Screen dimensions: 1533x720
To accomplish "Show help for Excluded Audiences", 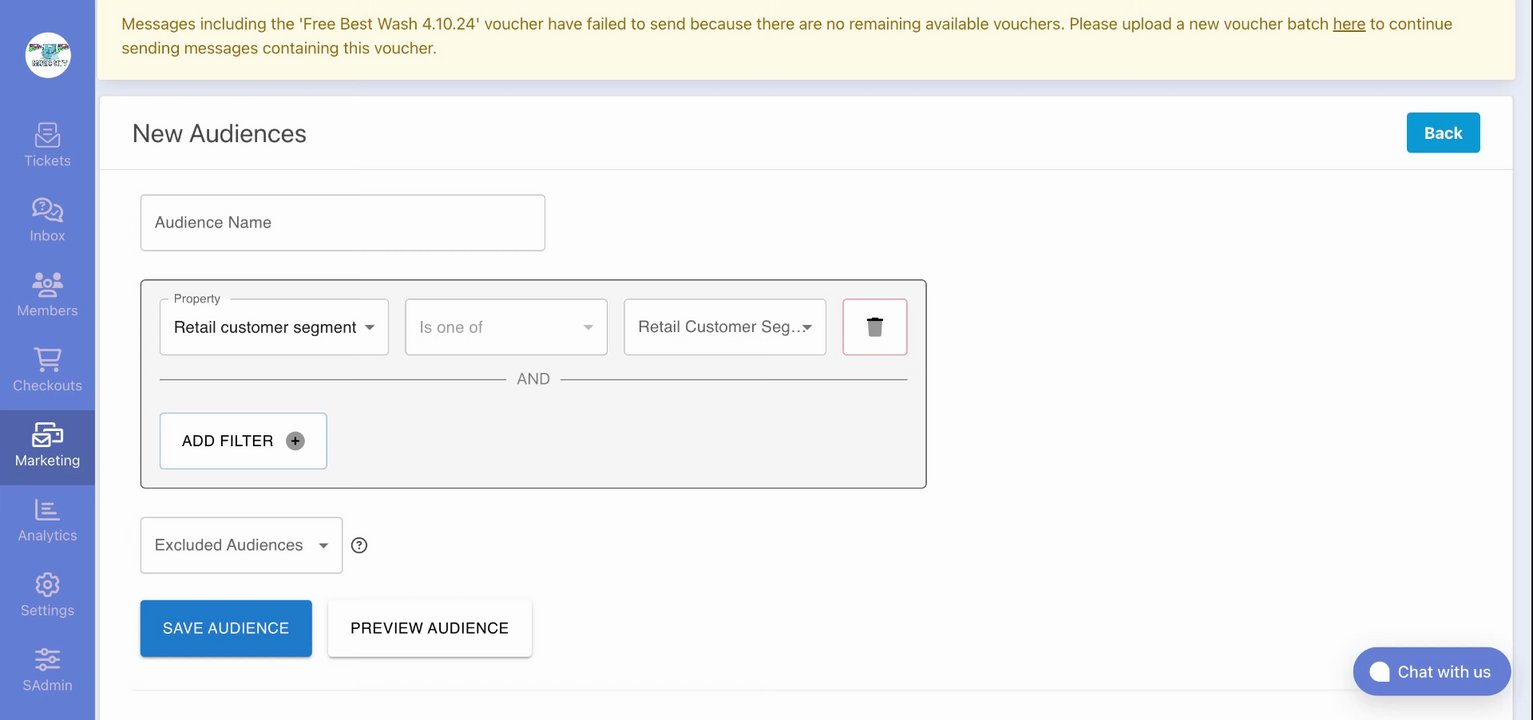I will coord(360,545).
